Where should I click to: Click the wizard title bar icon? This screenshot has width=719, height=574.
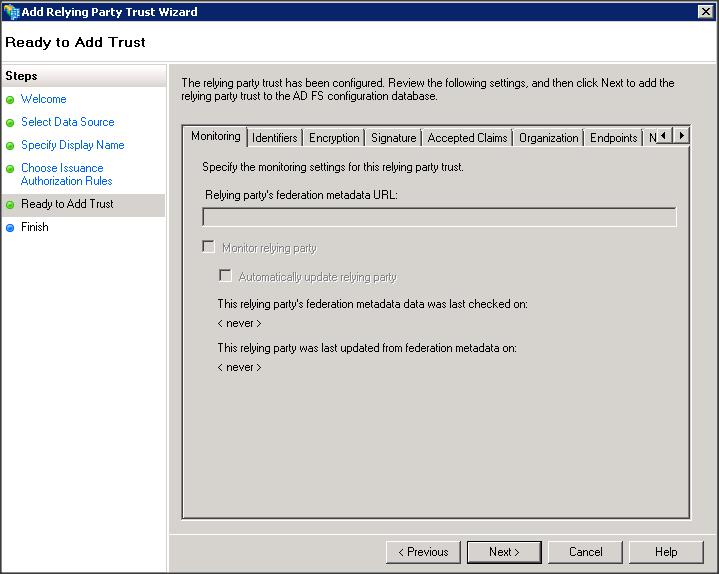coord(11,11)
